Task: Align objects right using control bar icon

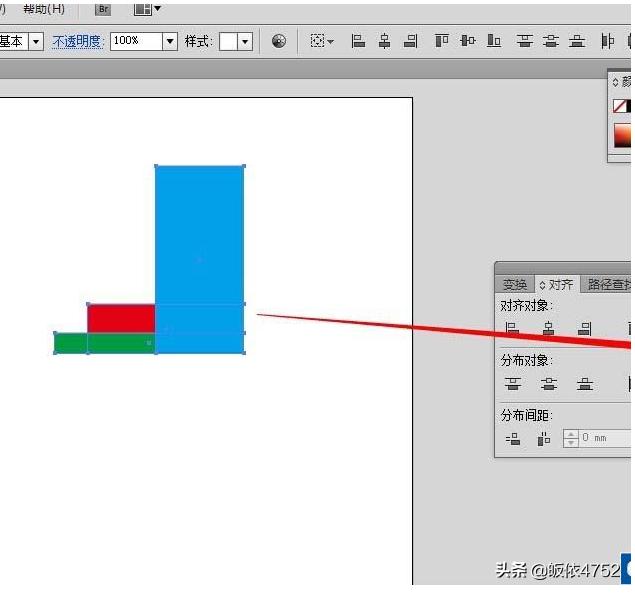Action: click(x=411, y=41)
